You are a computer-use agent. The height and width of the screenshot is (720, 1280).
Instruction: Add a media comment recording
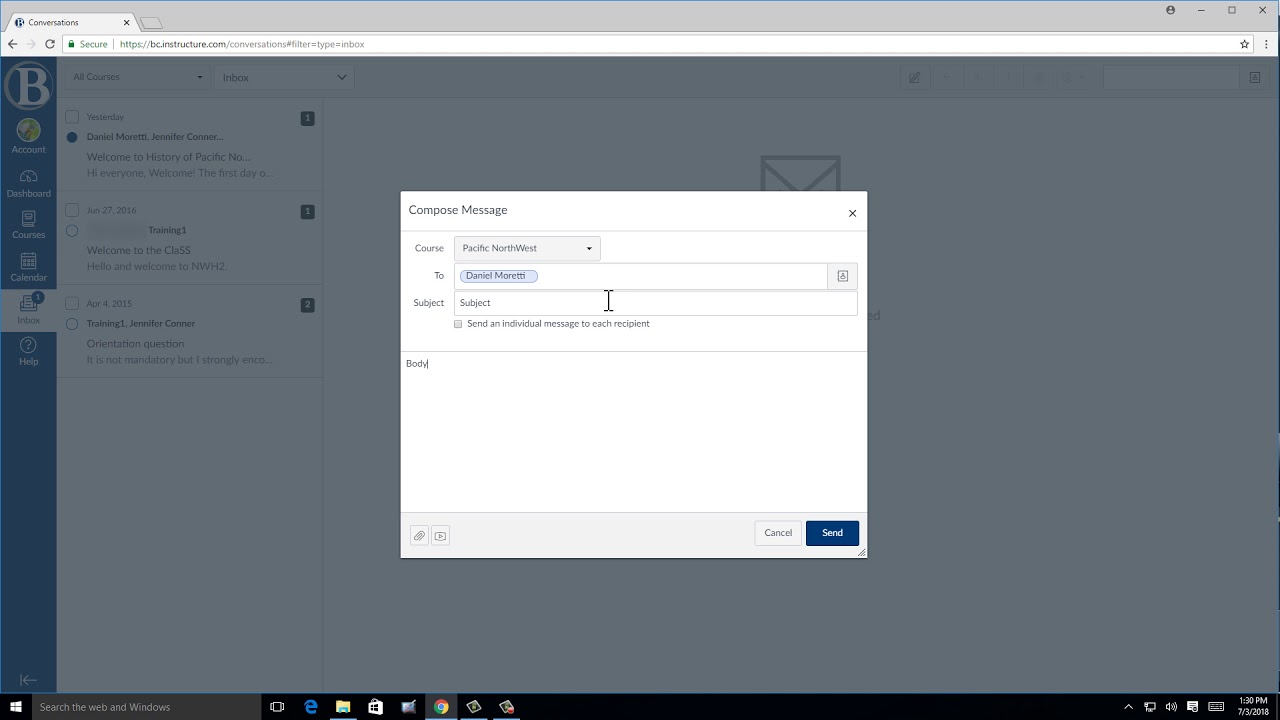tap(440, 536)
